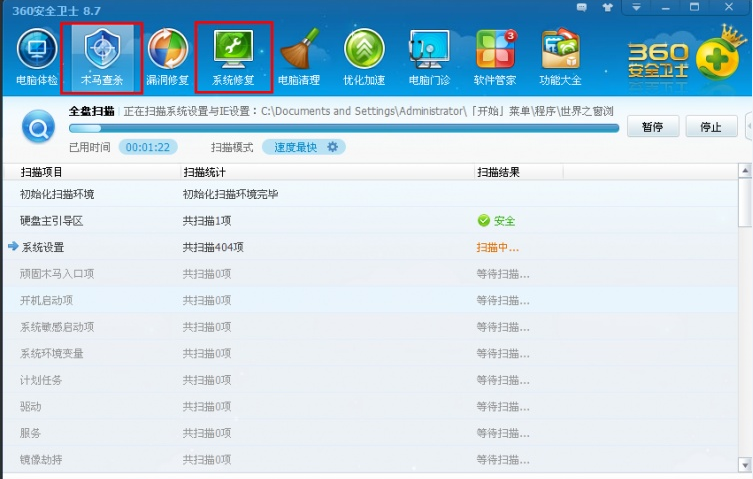753x479 pixels.
Task: Click the feedback speech bubble icon
Action: (582, 8)
